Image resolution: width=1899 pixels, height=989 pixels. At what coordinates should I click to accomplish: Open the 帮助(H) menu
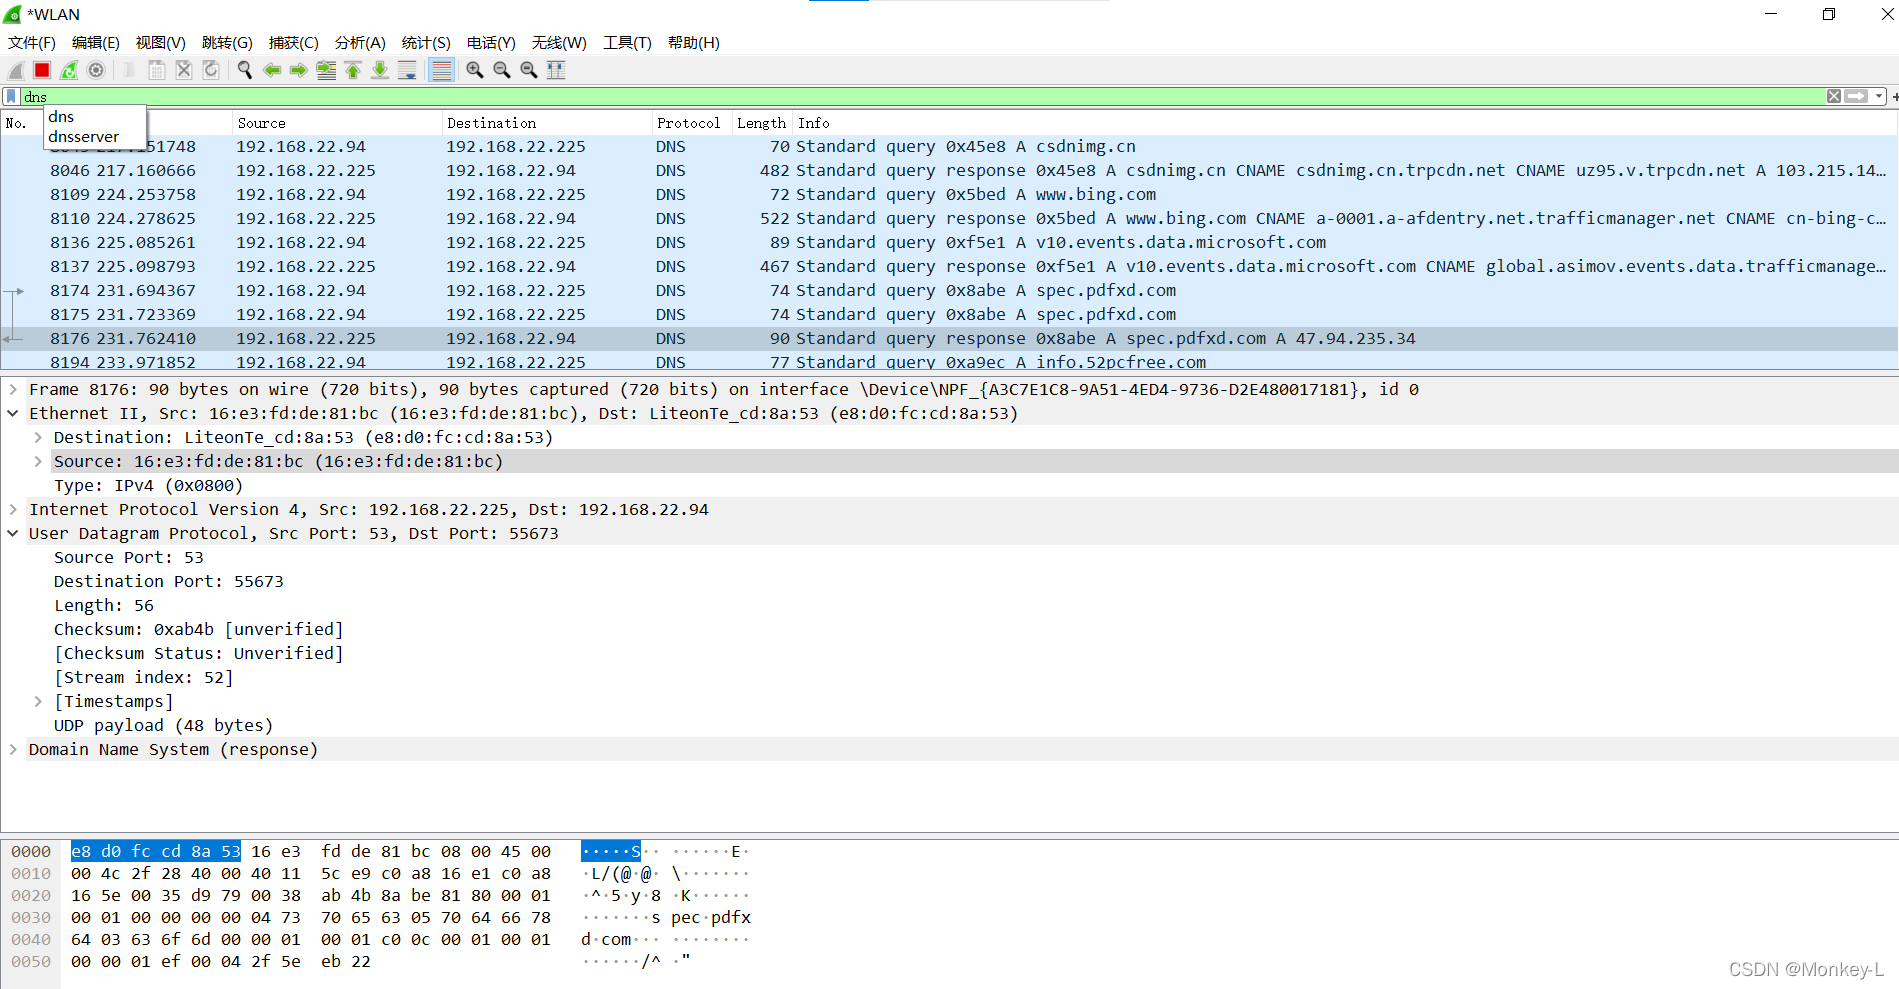[x=694, y=43]
